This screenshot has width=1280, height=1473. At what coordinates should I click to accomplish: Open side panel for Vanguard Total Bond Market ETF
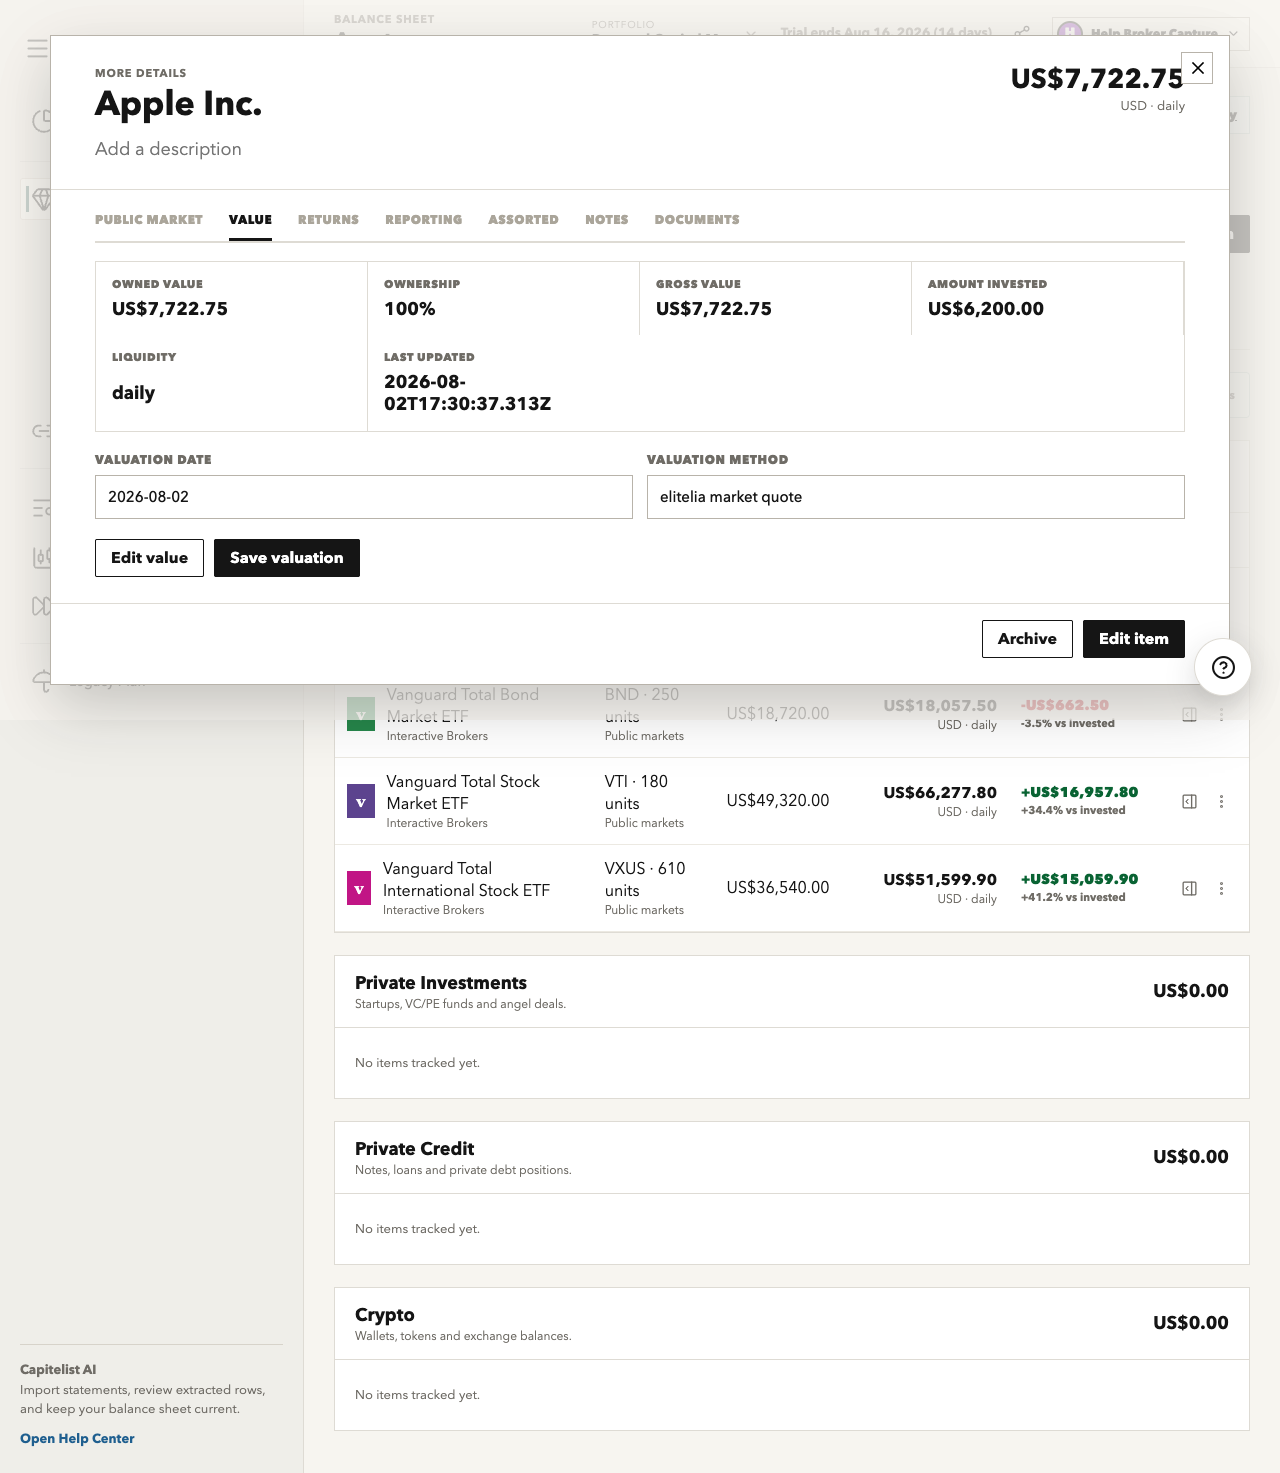(1190, 714)
